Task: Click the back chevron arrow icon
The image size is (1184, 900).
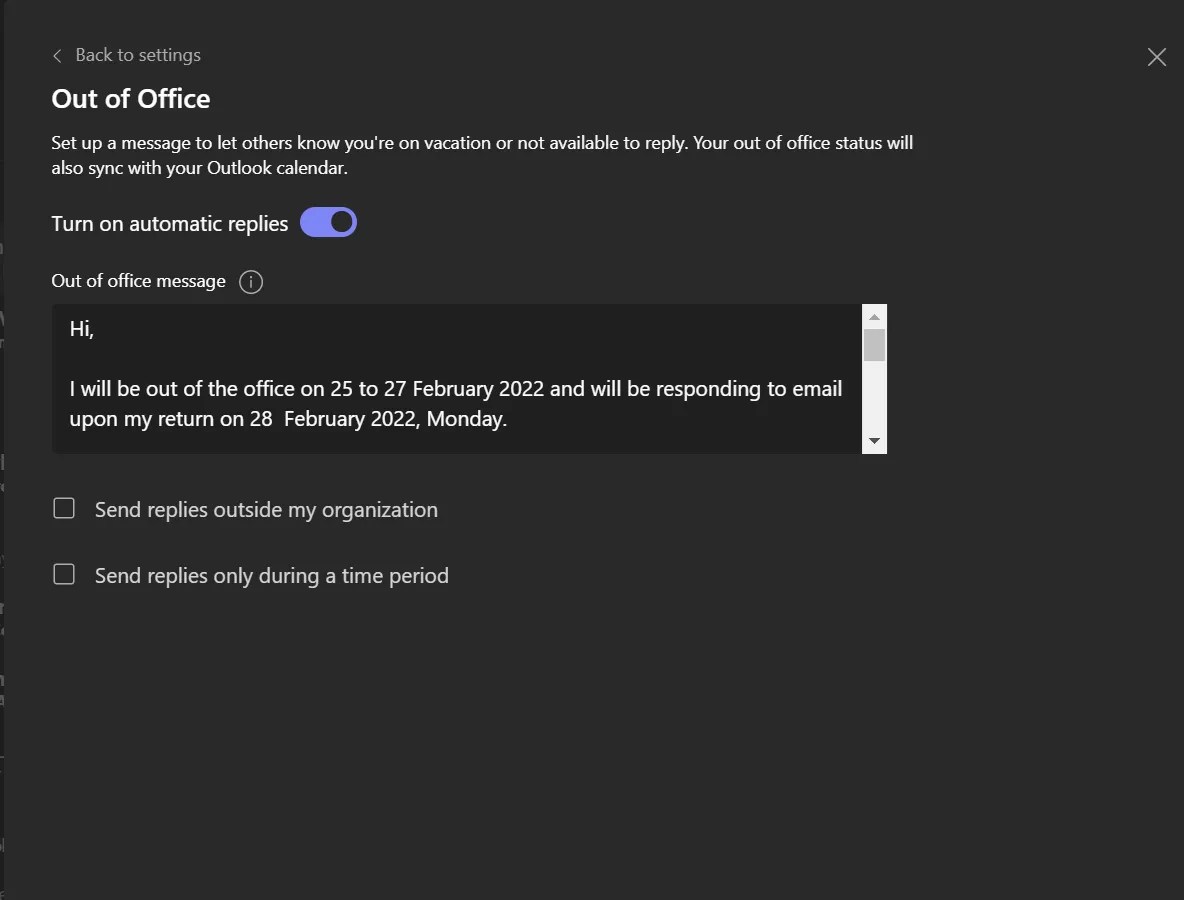Action: pos(57,55)
